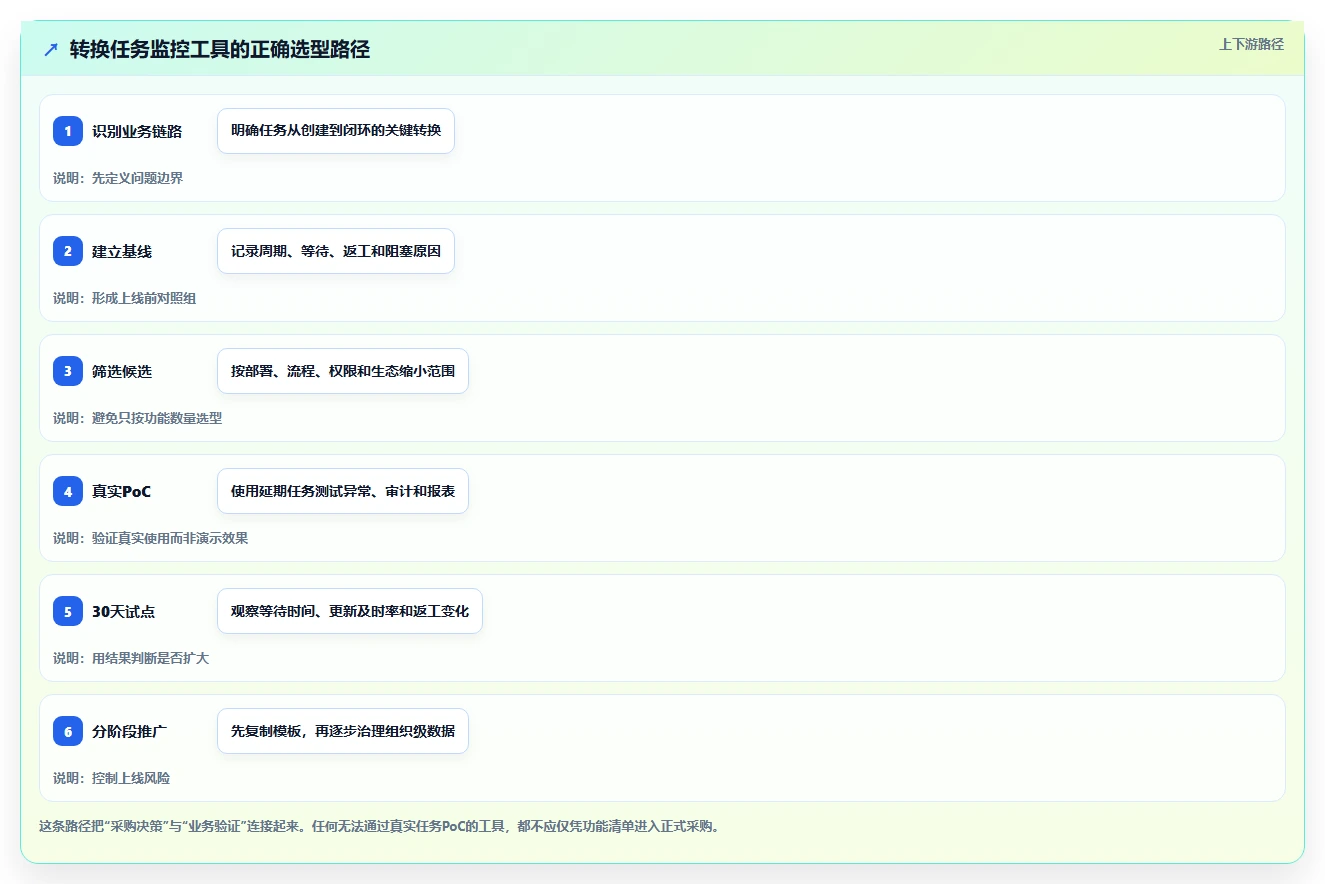
Task: Select the 识别业务链路 step title
Action: pos(137,131)
